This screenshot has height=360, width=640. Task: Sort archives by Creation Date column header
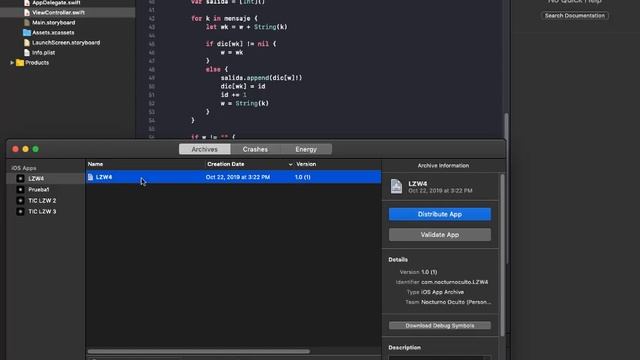[x=225, y=164]
